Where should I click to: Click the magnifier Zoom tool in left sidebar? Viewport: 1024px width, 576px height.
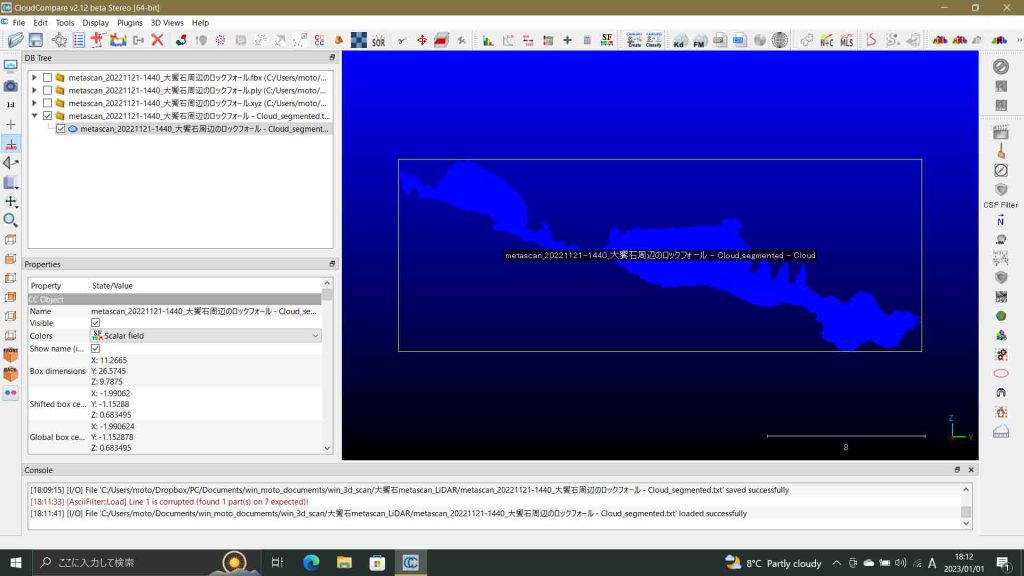click(x=10, y=220)
